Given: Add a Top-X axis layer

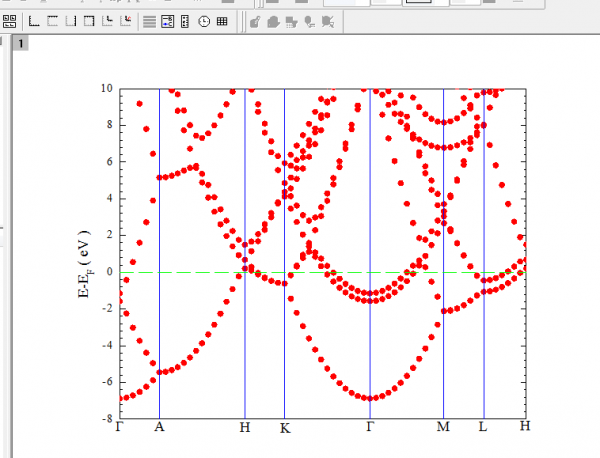Looking at the screenshot, I should point(52,21).
